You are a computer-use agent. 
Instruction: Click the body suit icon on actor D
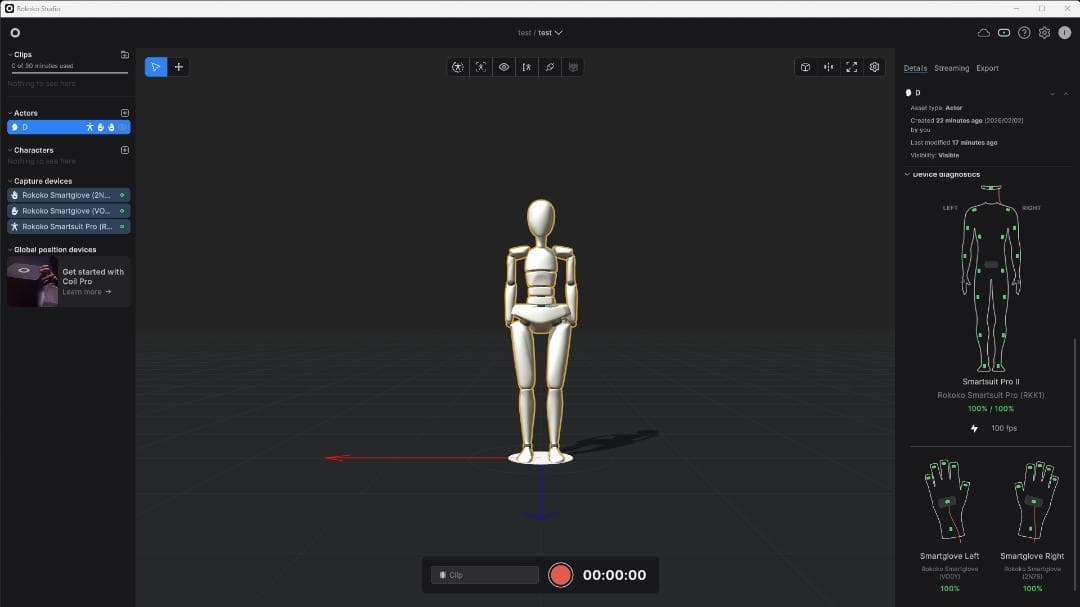point(90,127)
